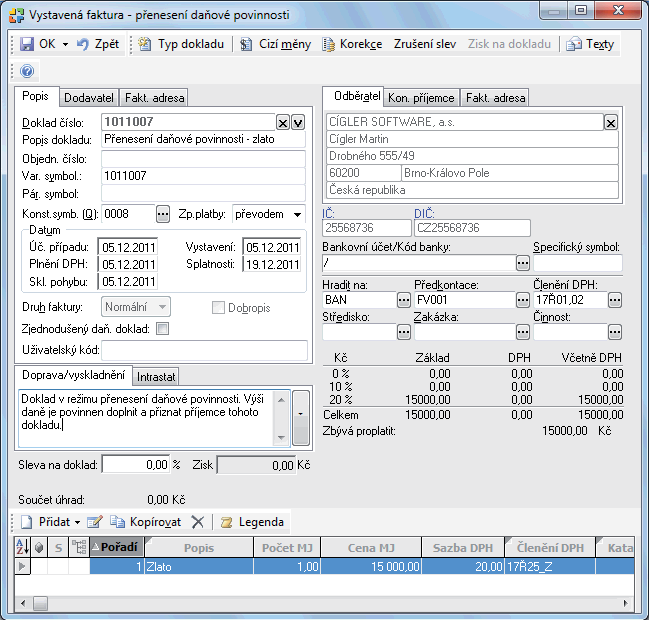Screen dimensions: 649x620
Task: Click the Zpět button
Action: click(x=97, y=45)
